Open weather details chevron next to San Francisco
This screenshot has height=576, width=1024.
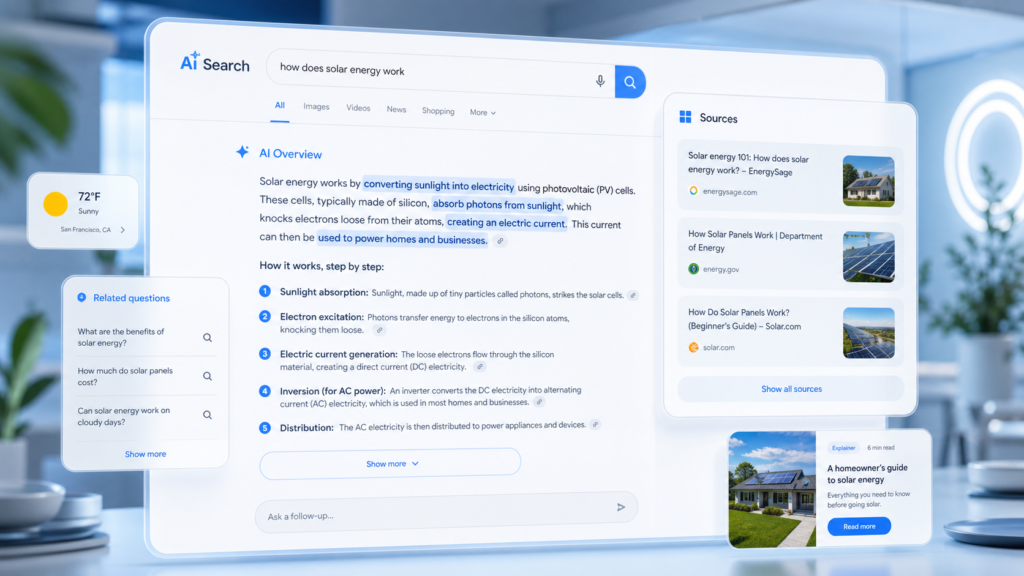pos(123,230)
